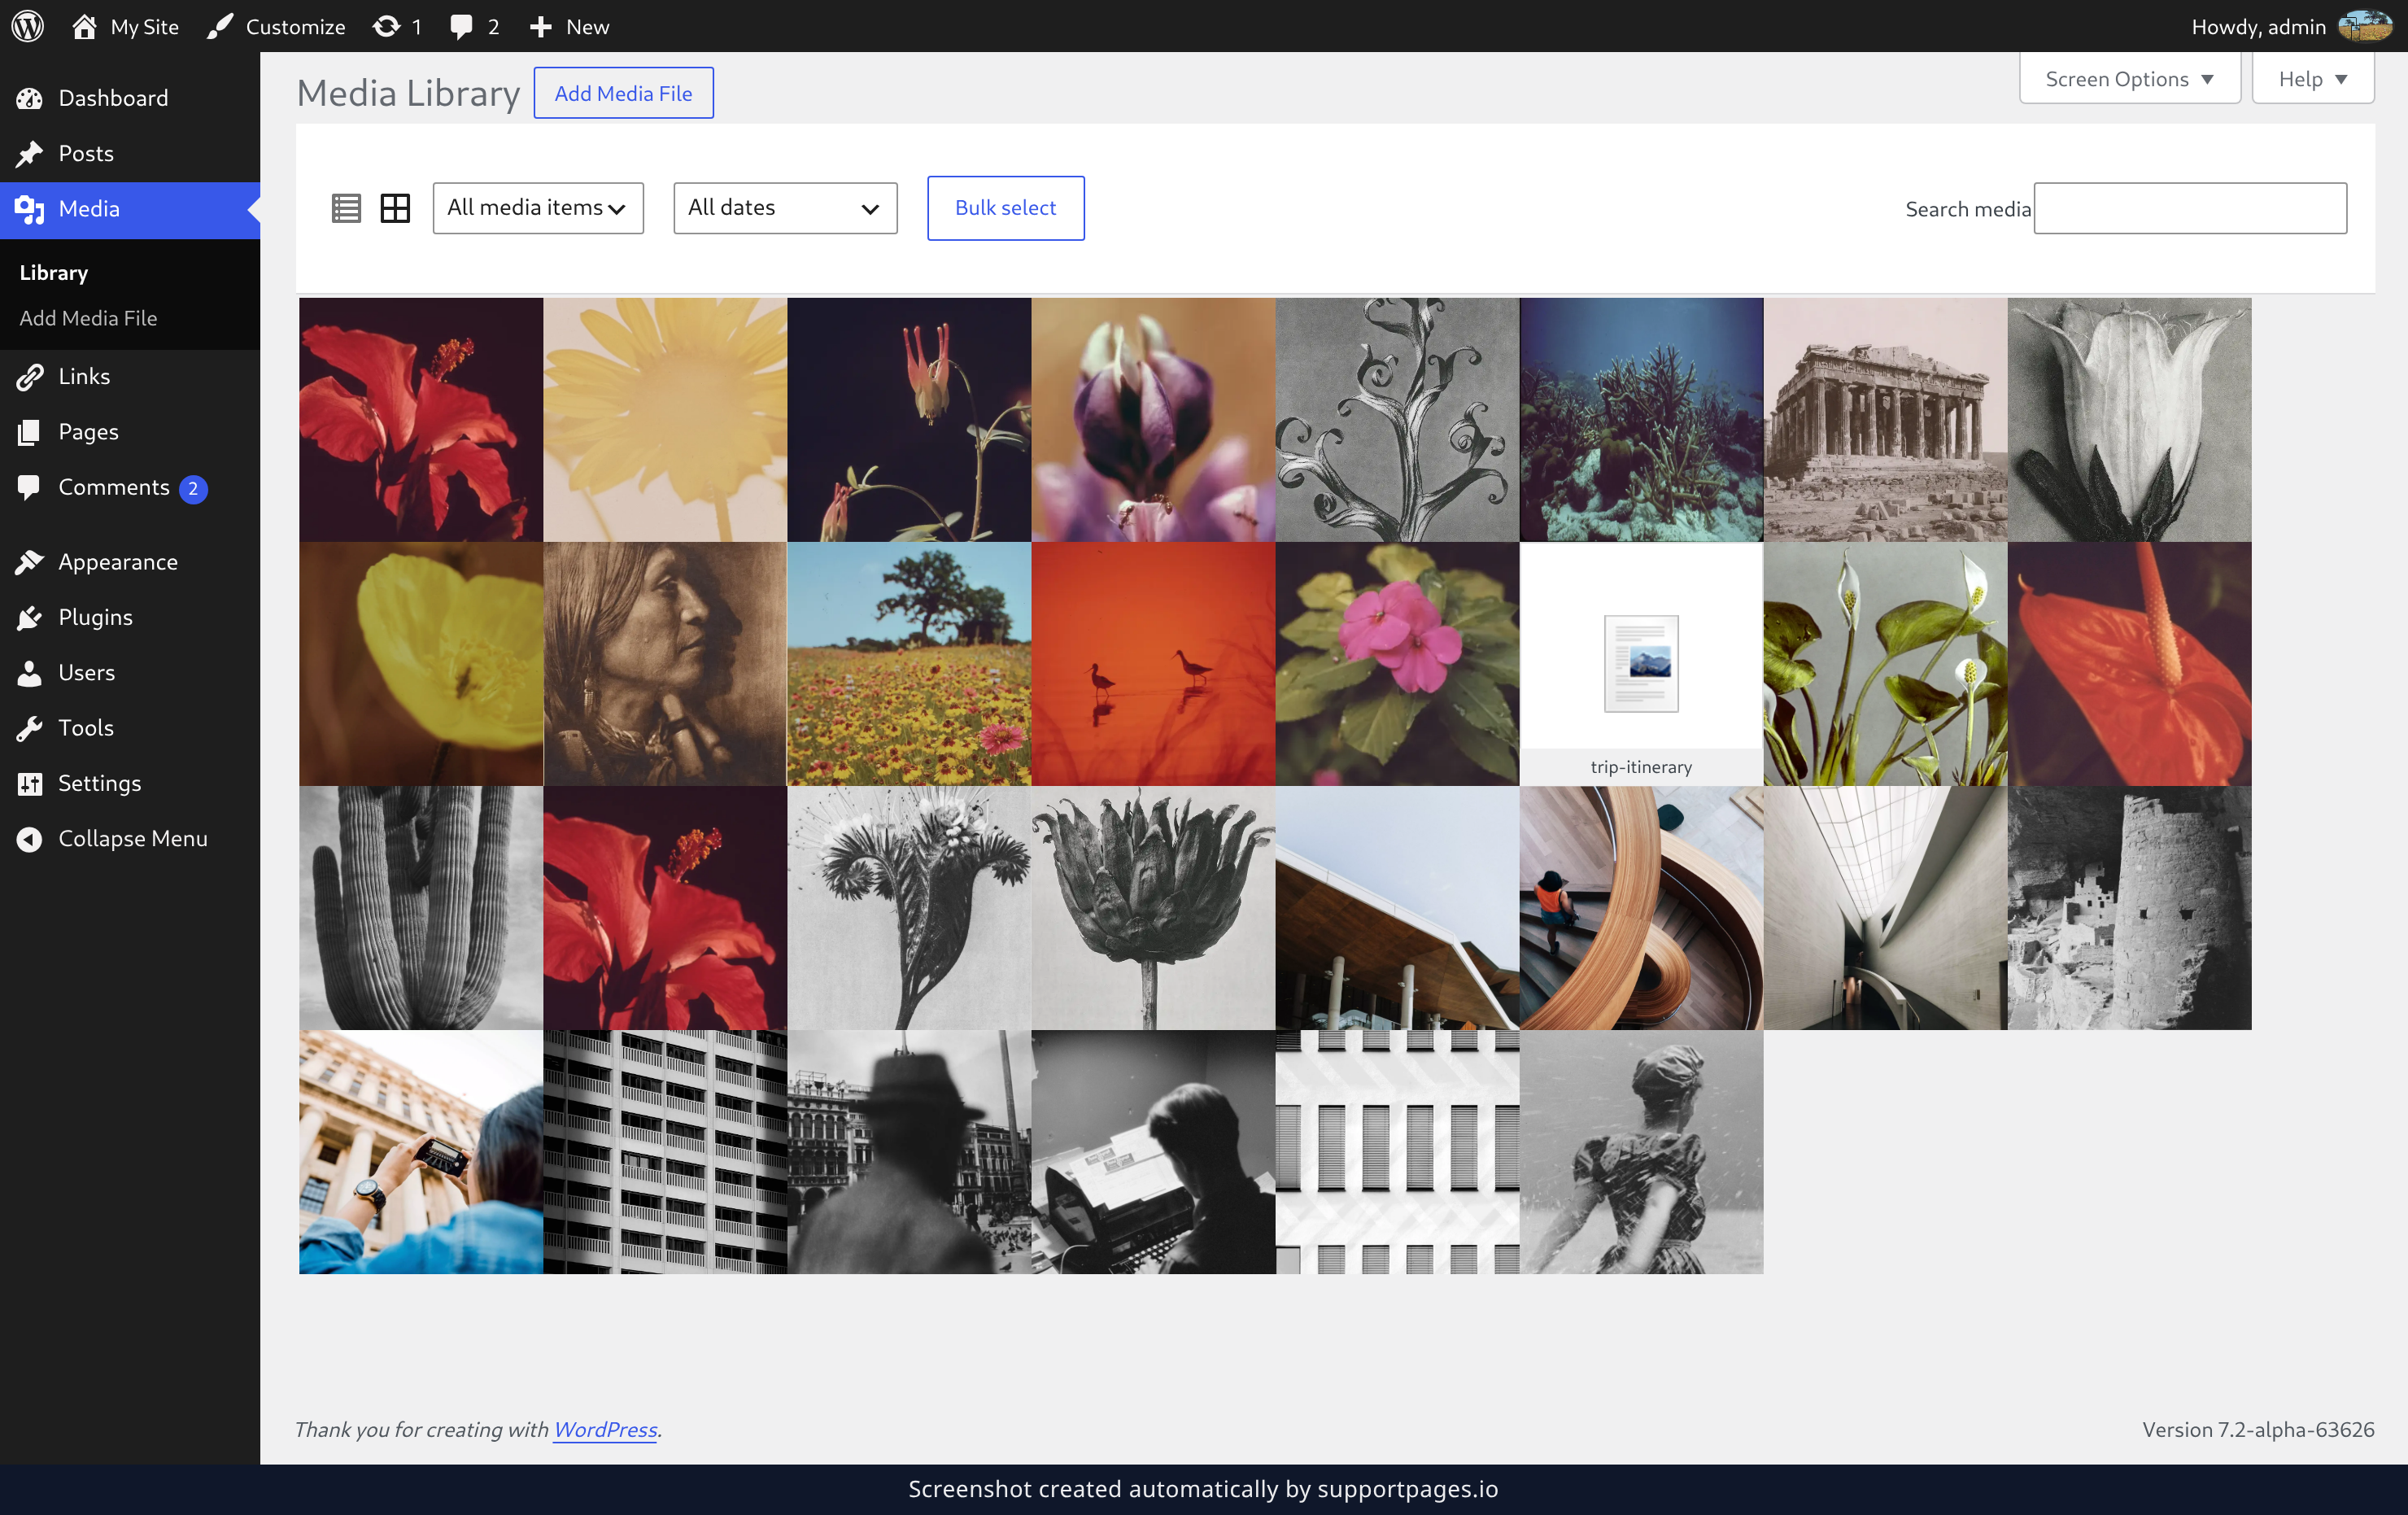
Task: Open Comments in the sidebar
Action: tap(130, 487)
